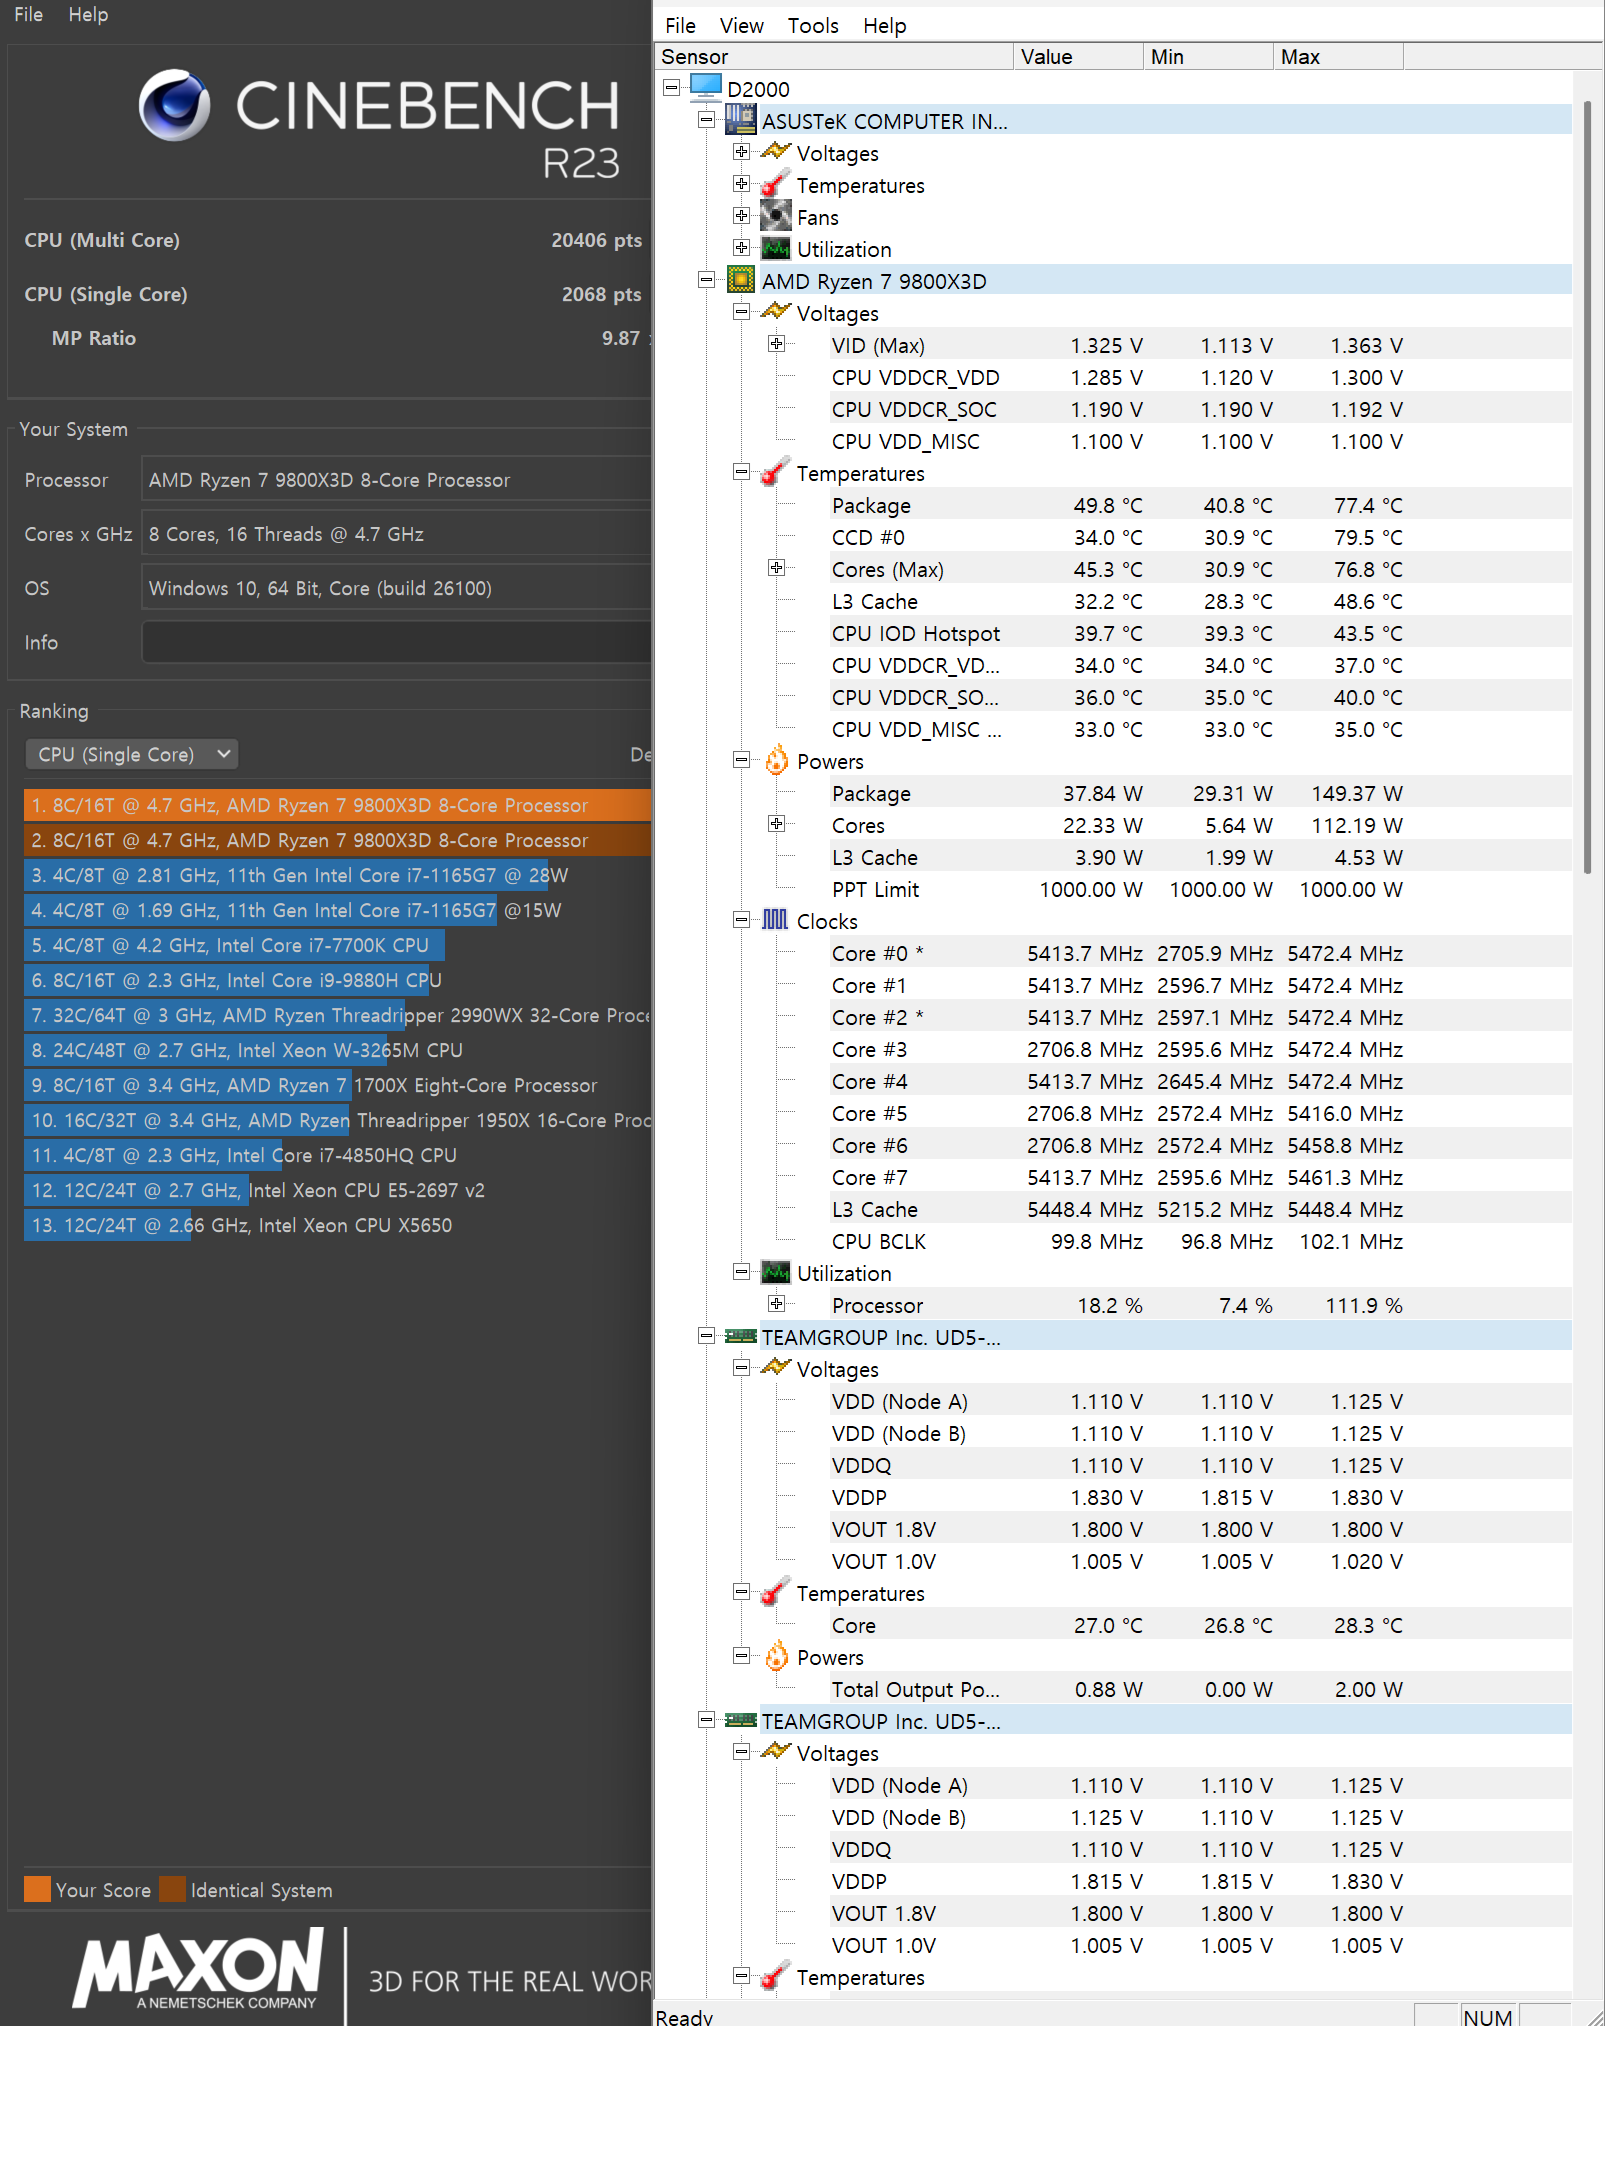Click the D2000 computer monitor icon
The width and height of the screenshot is (1605, 2179).
[706, 88]
